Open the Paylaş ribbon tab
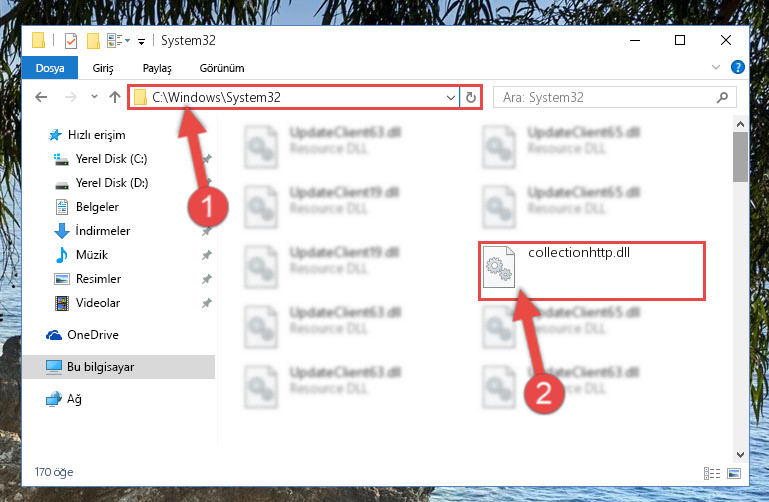Viewport: 769px width, 502px height. [157, 68]
